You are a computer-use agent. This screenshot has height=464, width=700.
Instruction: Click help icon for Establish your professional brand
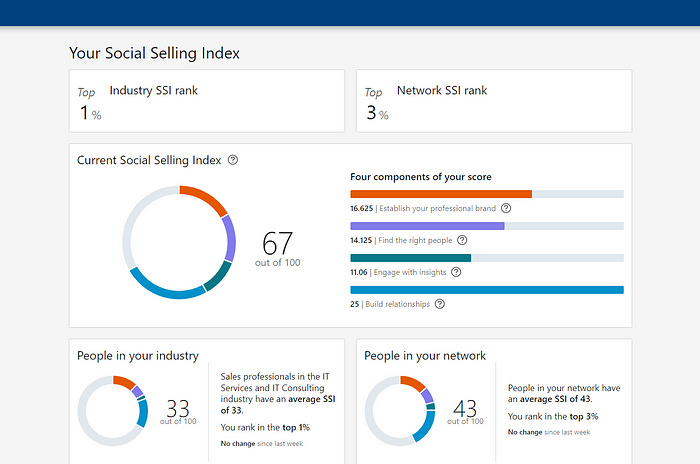506,208
